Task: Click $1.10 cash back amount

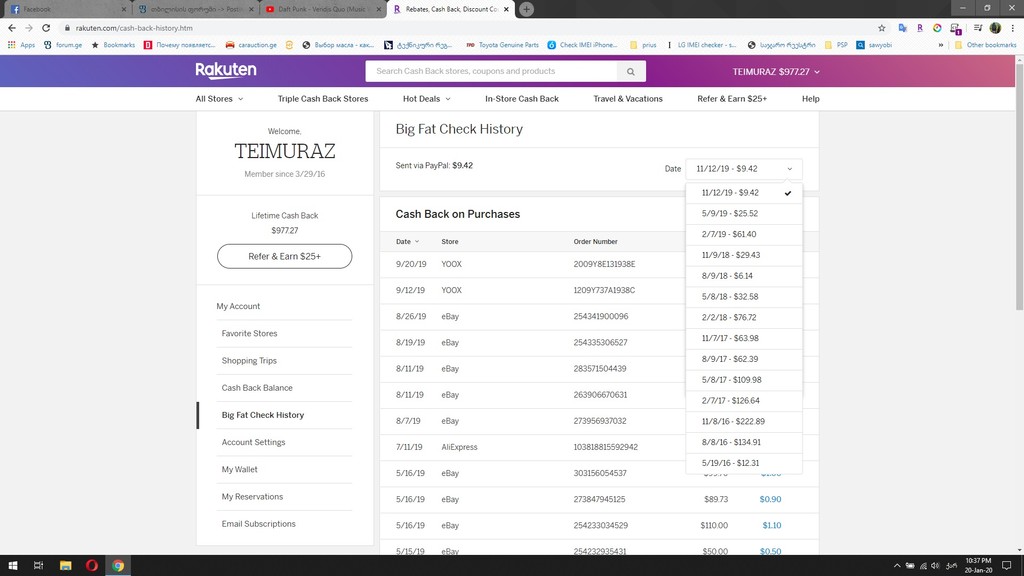Action: (x=771, y=525)
